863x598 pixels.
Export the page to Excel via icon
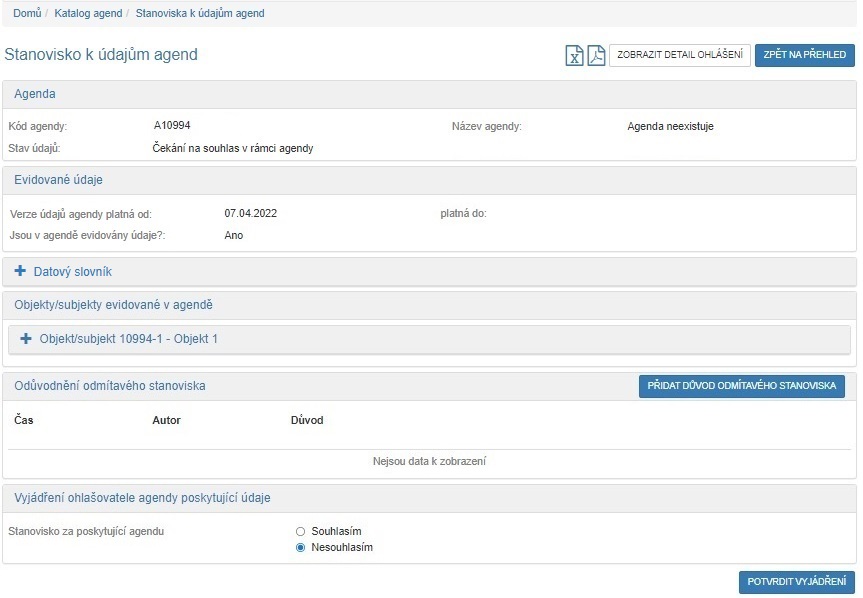click(575, 55)
